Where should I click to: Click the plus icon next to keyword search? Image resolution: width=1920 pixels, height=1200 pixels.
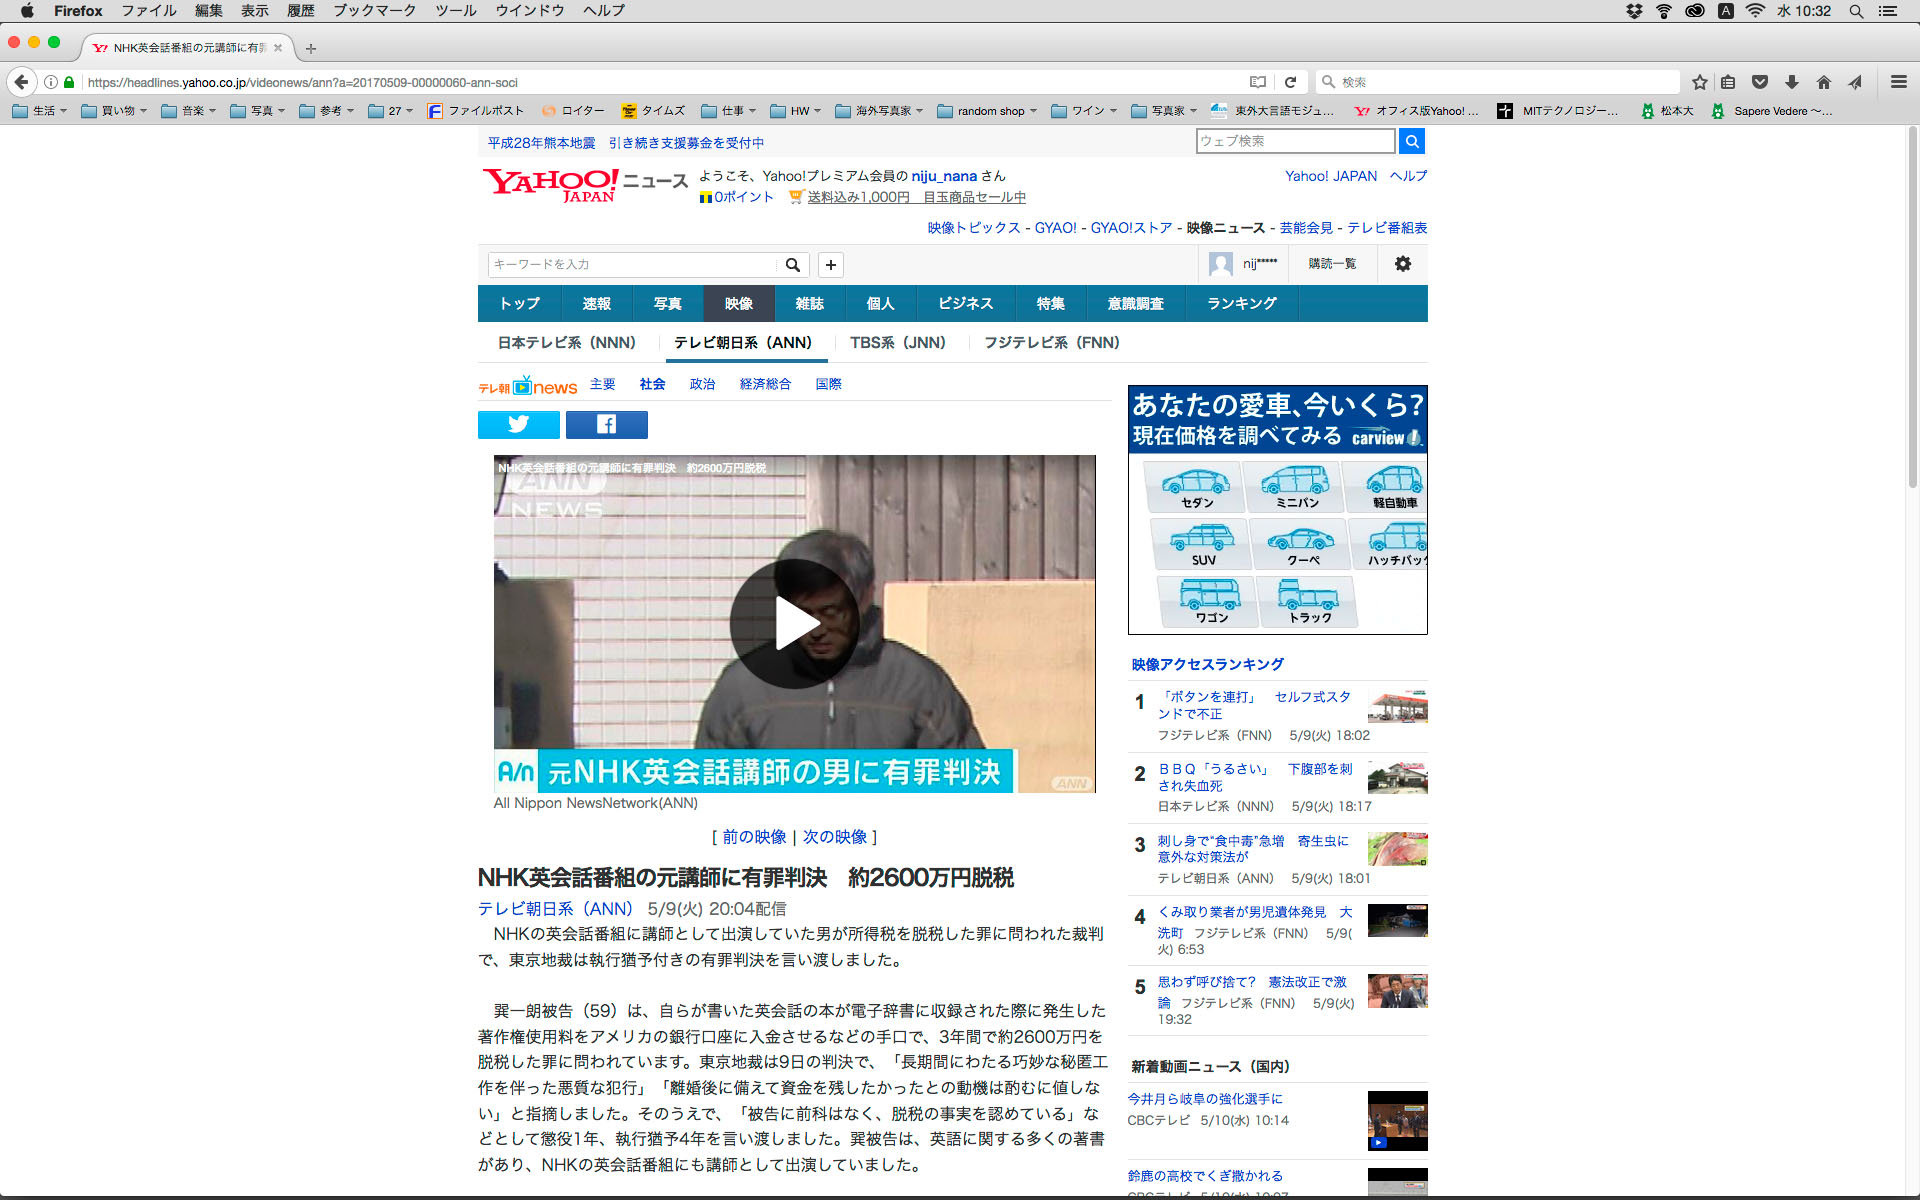point(830,265)
